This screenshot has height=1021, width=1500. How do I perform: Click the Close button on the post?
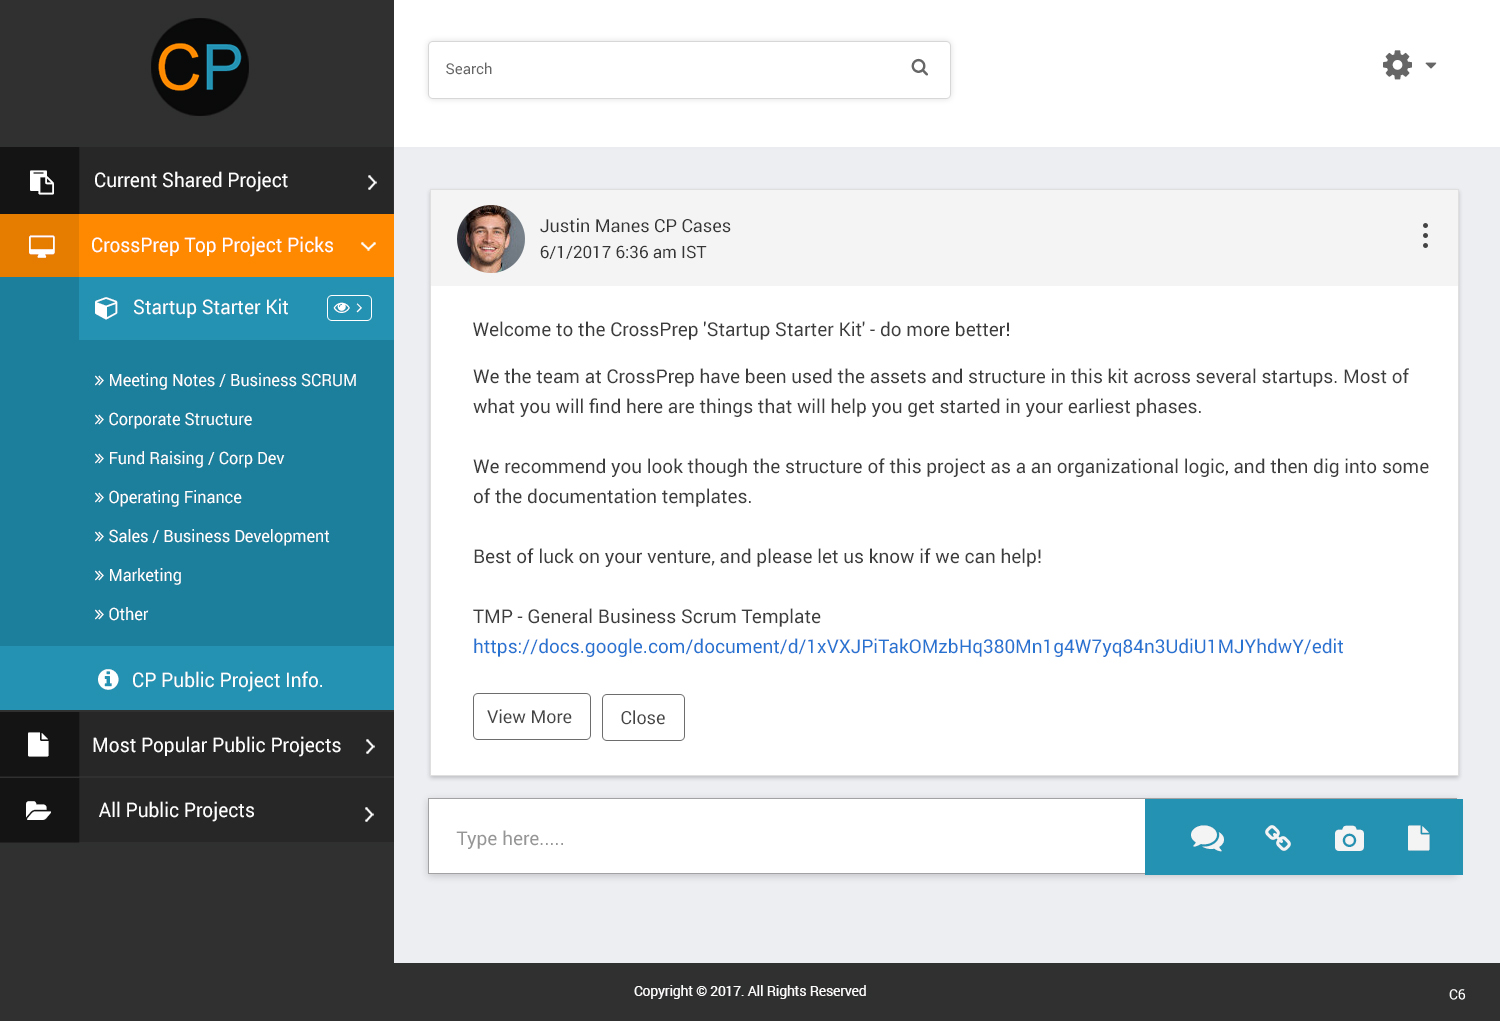pos(643,717)
